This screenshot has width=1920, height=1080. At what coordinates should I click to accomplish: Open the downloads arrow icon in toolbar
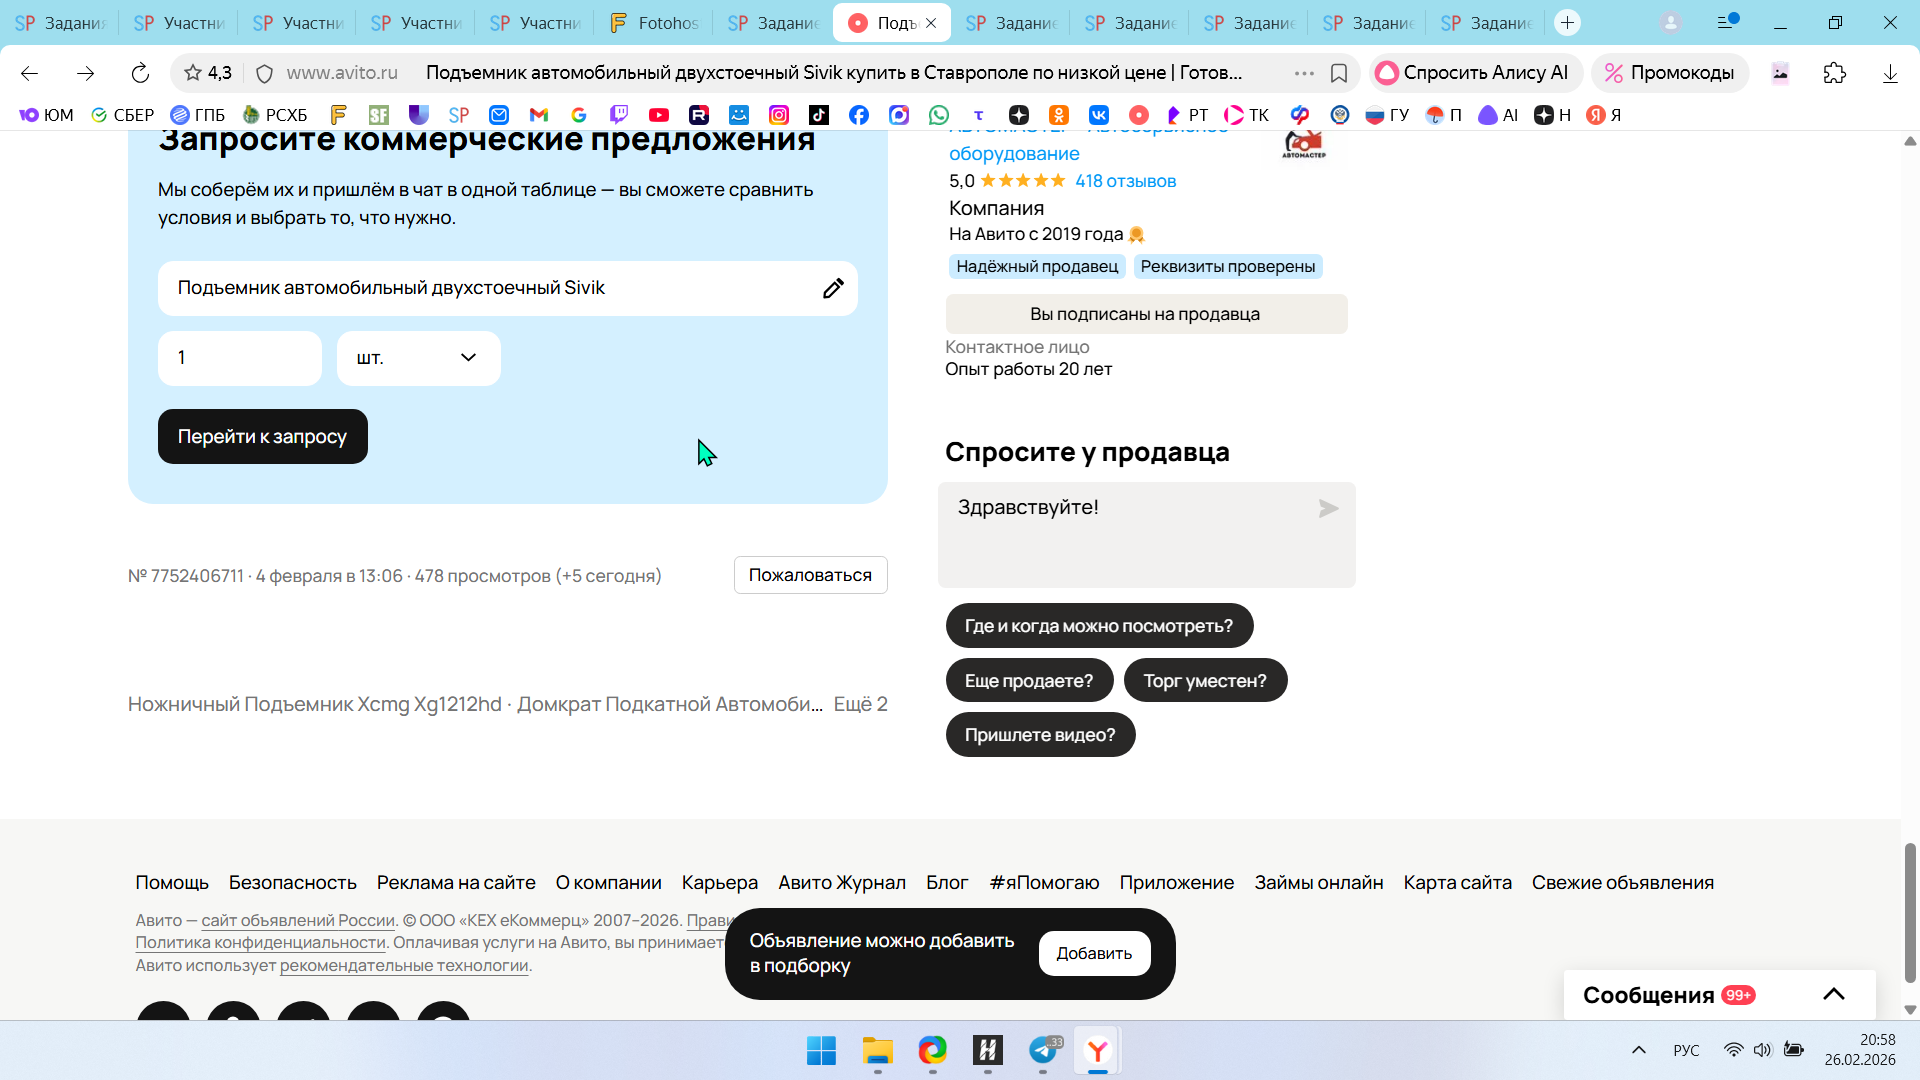click(x=1889, y=73)
